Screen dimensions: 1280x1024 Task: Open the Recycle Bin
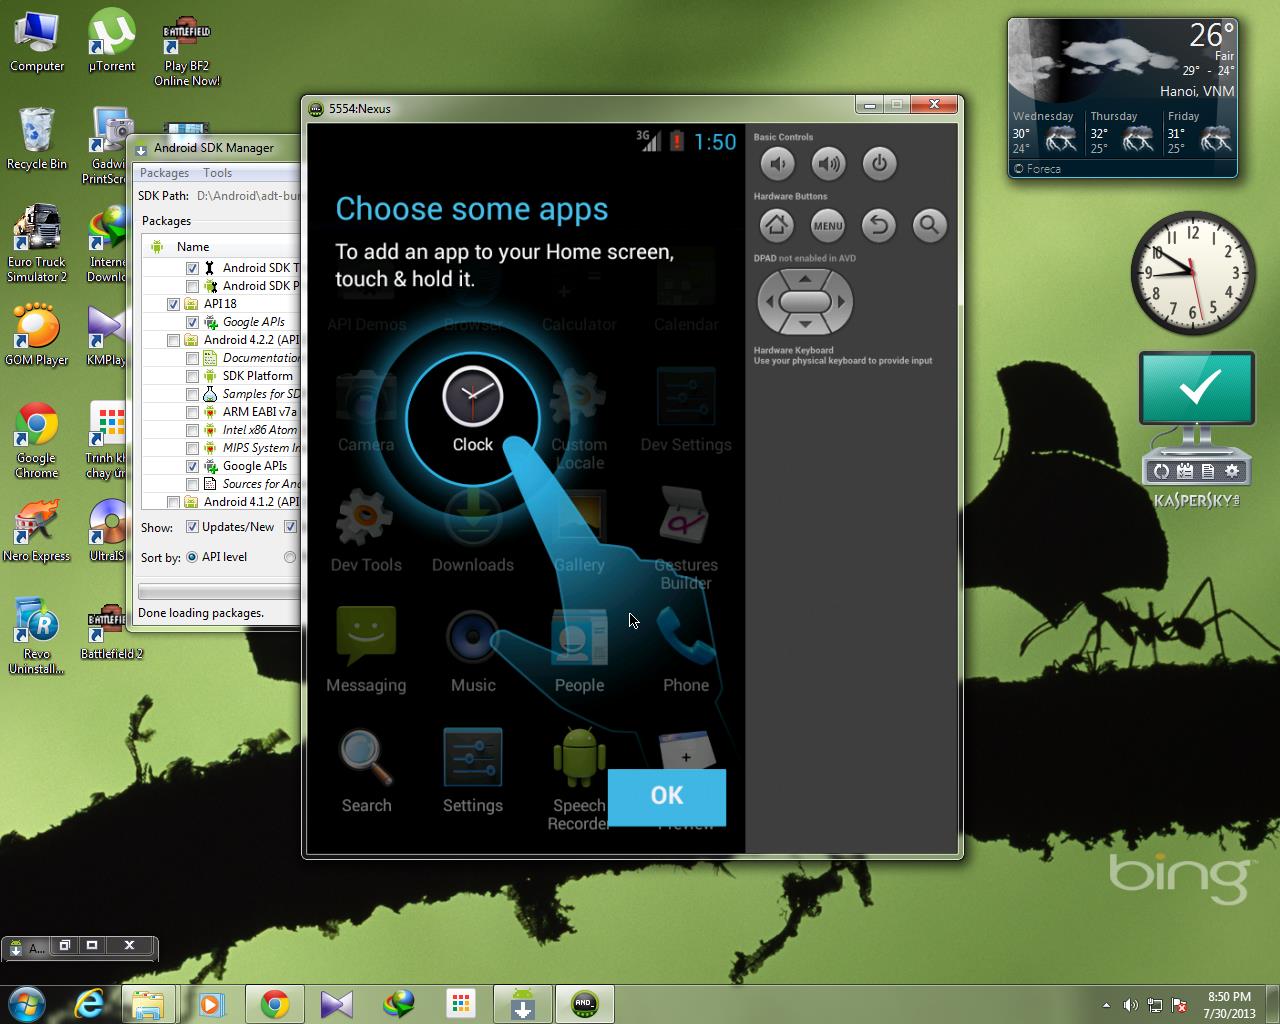tap(37, 140)
